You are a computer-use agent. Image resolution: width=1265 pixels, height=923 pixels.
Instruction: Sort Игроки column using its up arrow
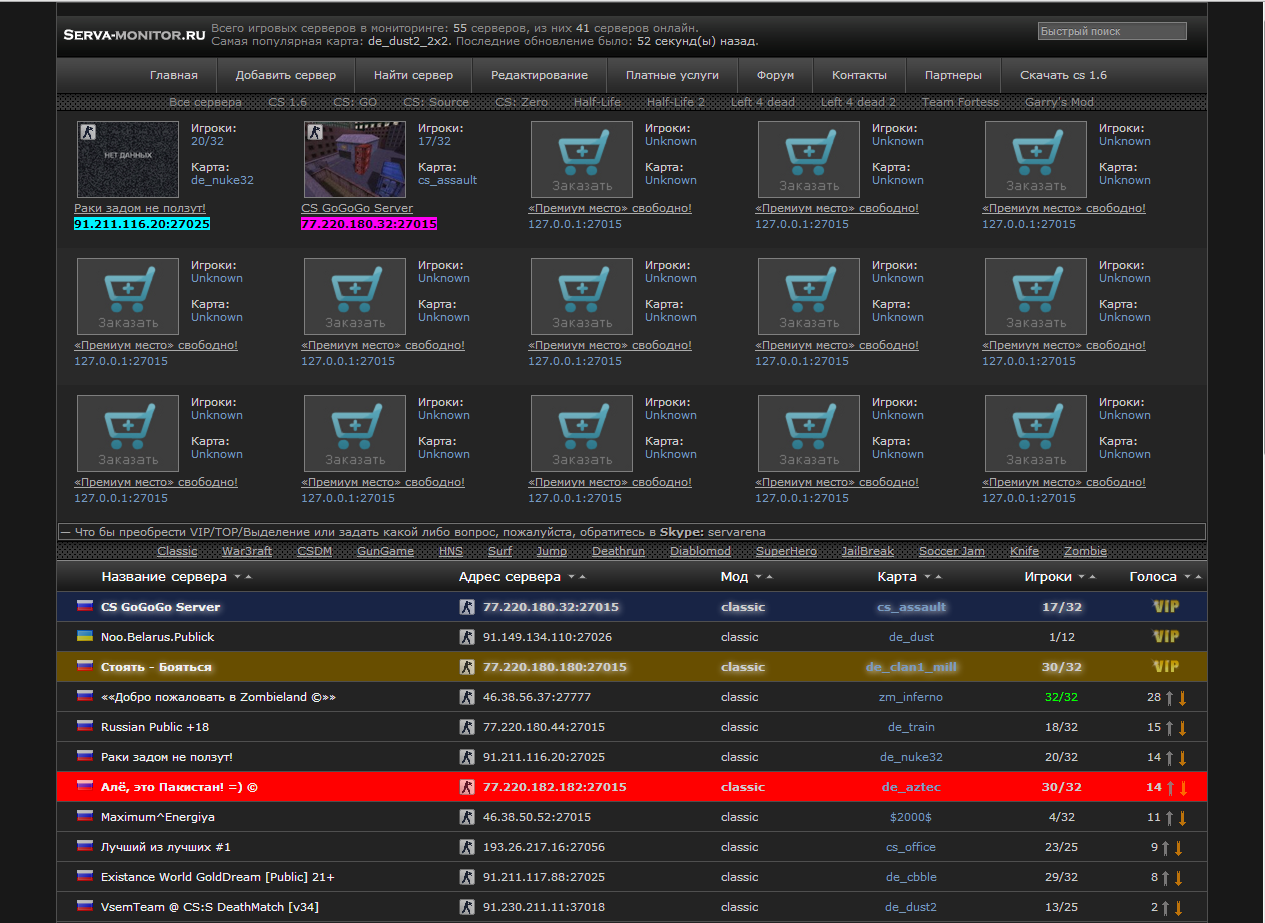1092,577
